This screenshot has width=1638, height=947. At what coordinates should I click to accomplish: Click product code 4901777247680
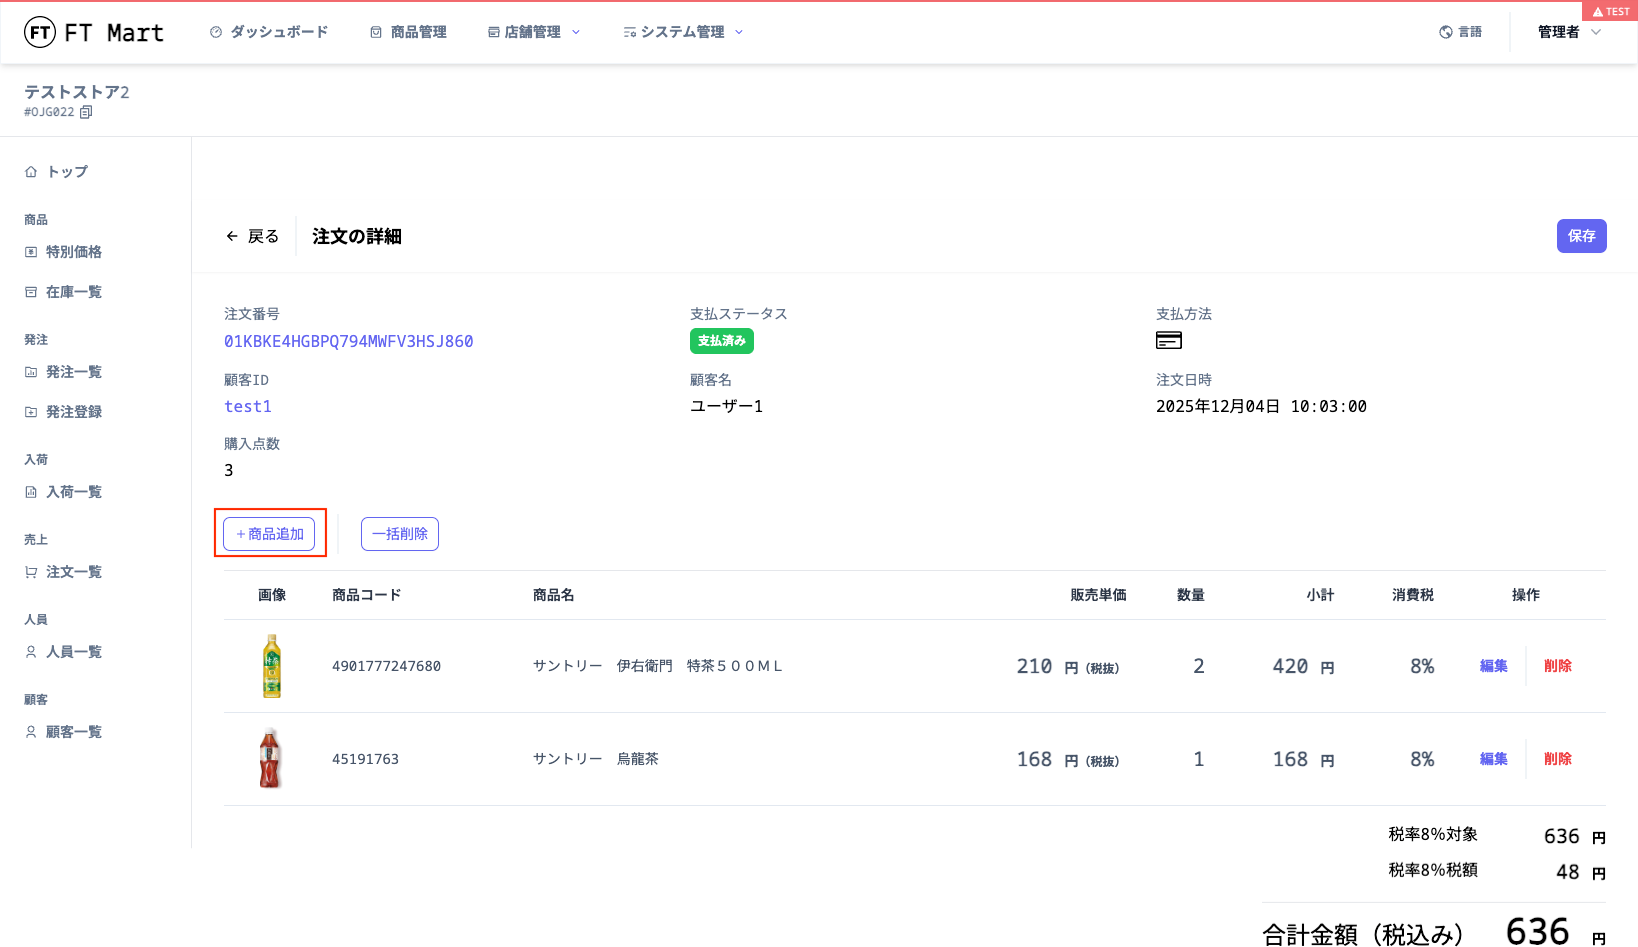click(386, 666)
